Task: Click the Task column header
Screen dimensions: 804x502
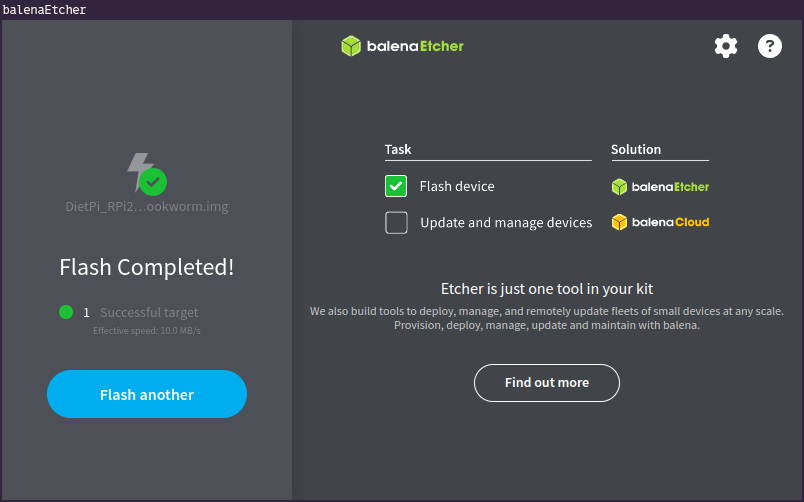Action: [398, 149]
